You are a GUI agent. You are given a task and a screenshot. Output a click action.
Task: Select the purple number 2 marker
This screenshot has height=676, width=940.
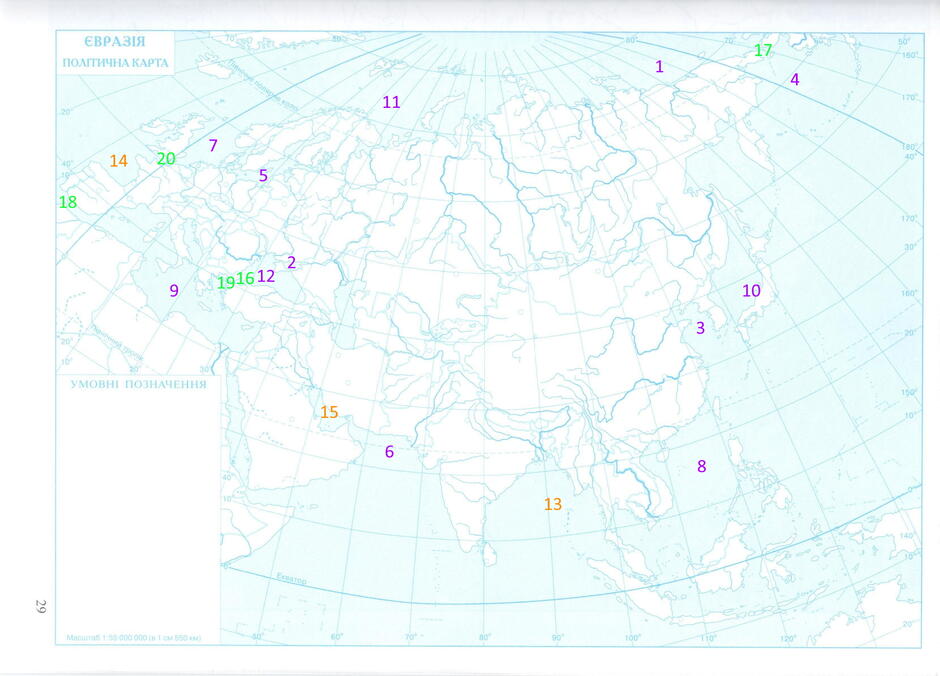[291, 262]
